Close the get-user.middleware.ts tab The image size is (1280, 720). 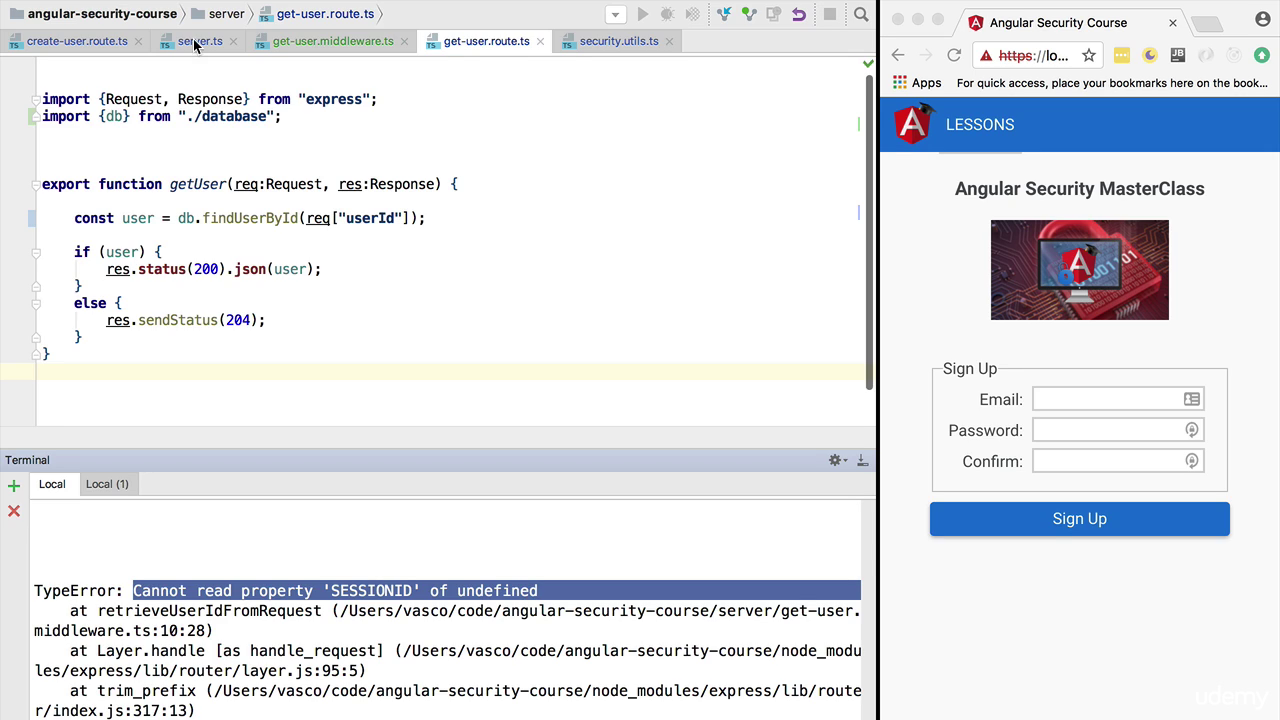[x=404, y=42]
